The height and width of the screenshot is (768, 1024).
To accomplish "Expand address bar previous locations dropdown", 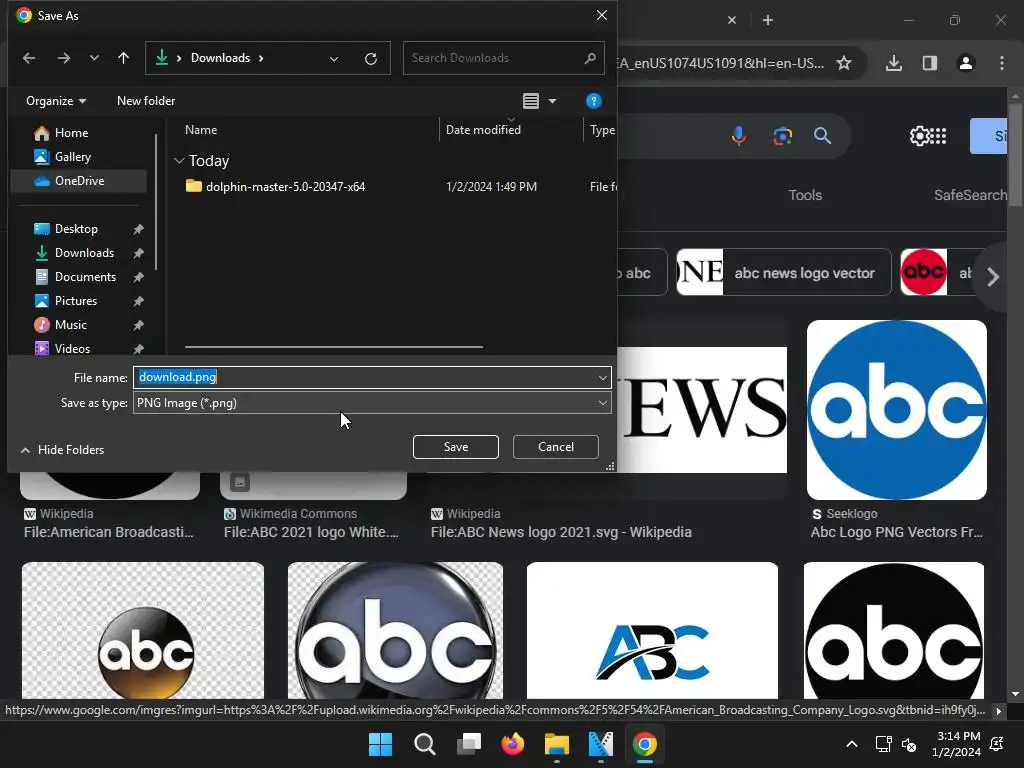I will tap(334, 59).
